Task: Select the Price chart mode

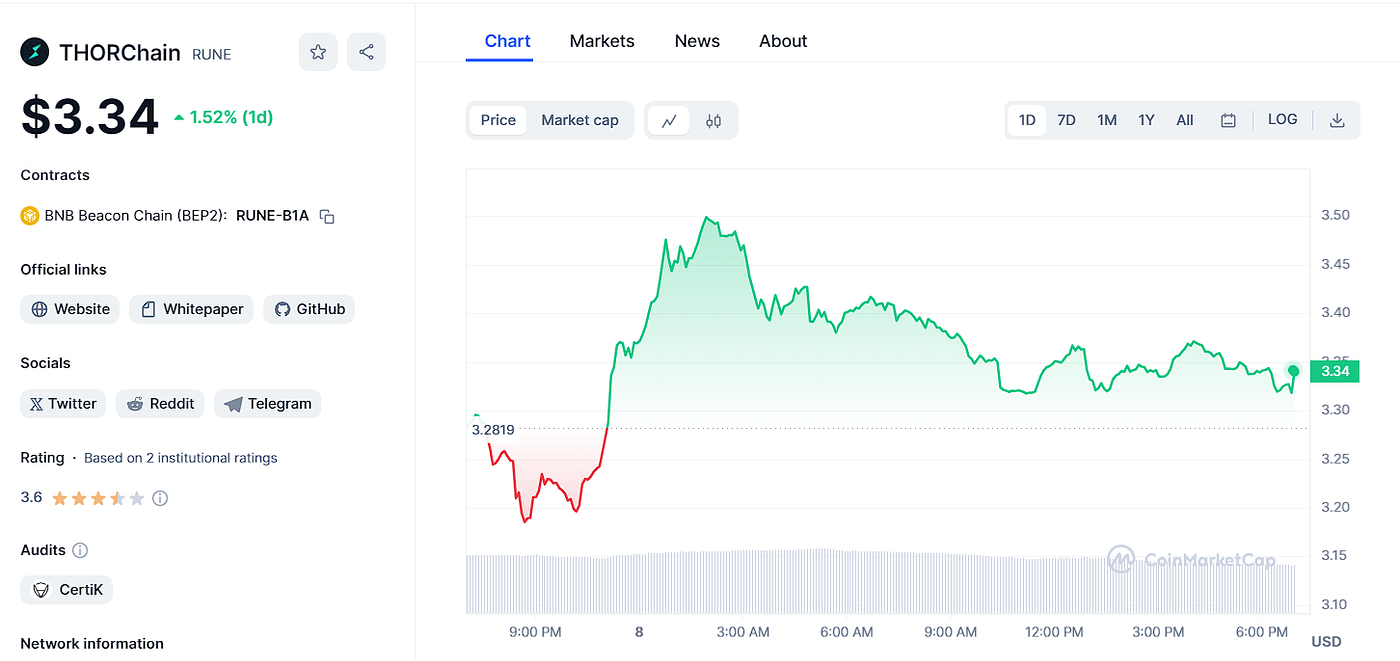Action: point(498,120)
